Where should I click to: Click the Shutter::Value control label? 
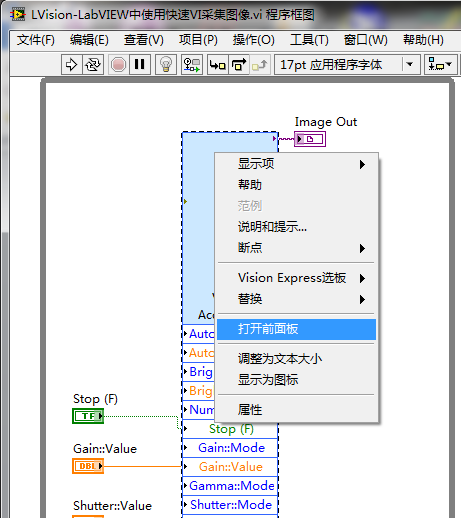(x=112, y=506)
